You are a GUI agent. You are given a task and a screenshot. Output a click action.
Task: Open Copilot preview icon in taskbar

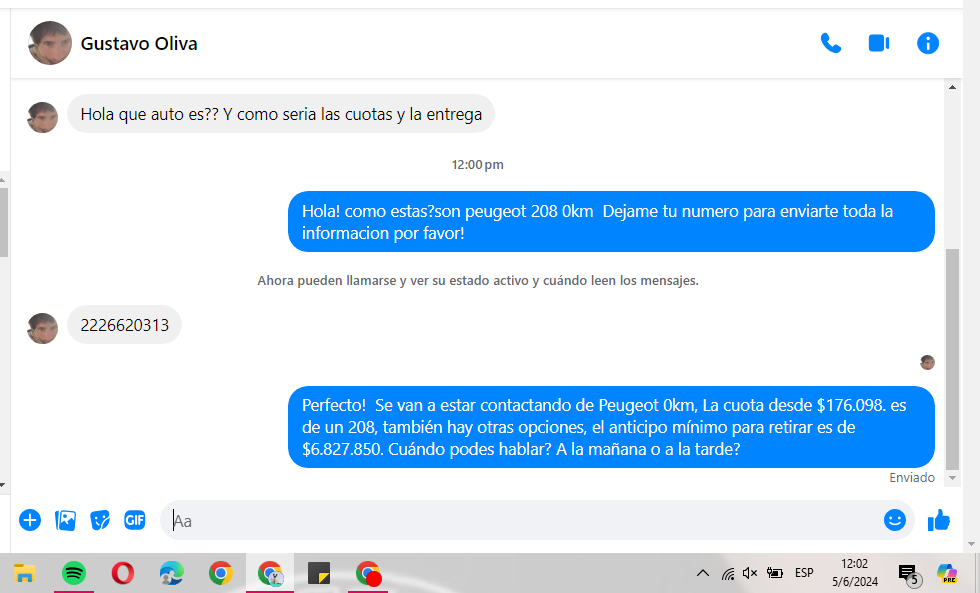click(946, 573)
